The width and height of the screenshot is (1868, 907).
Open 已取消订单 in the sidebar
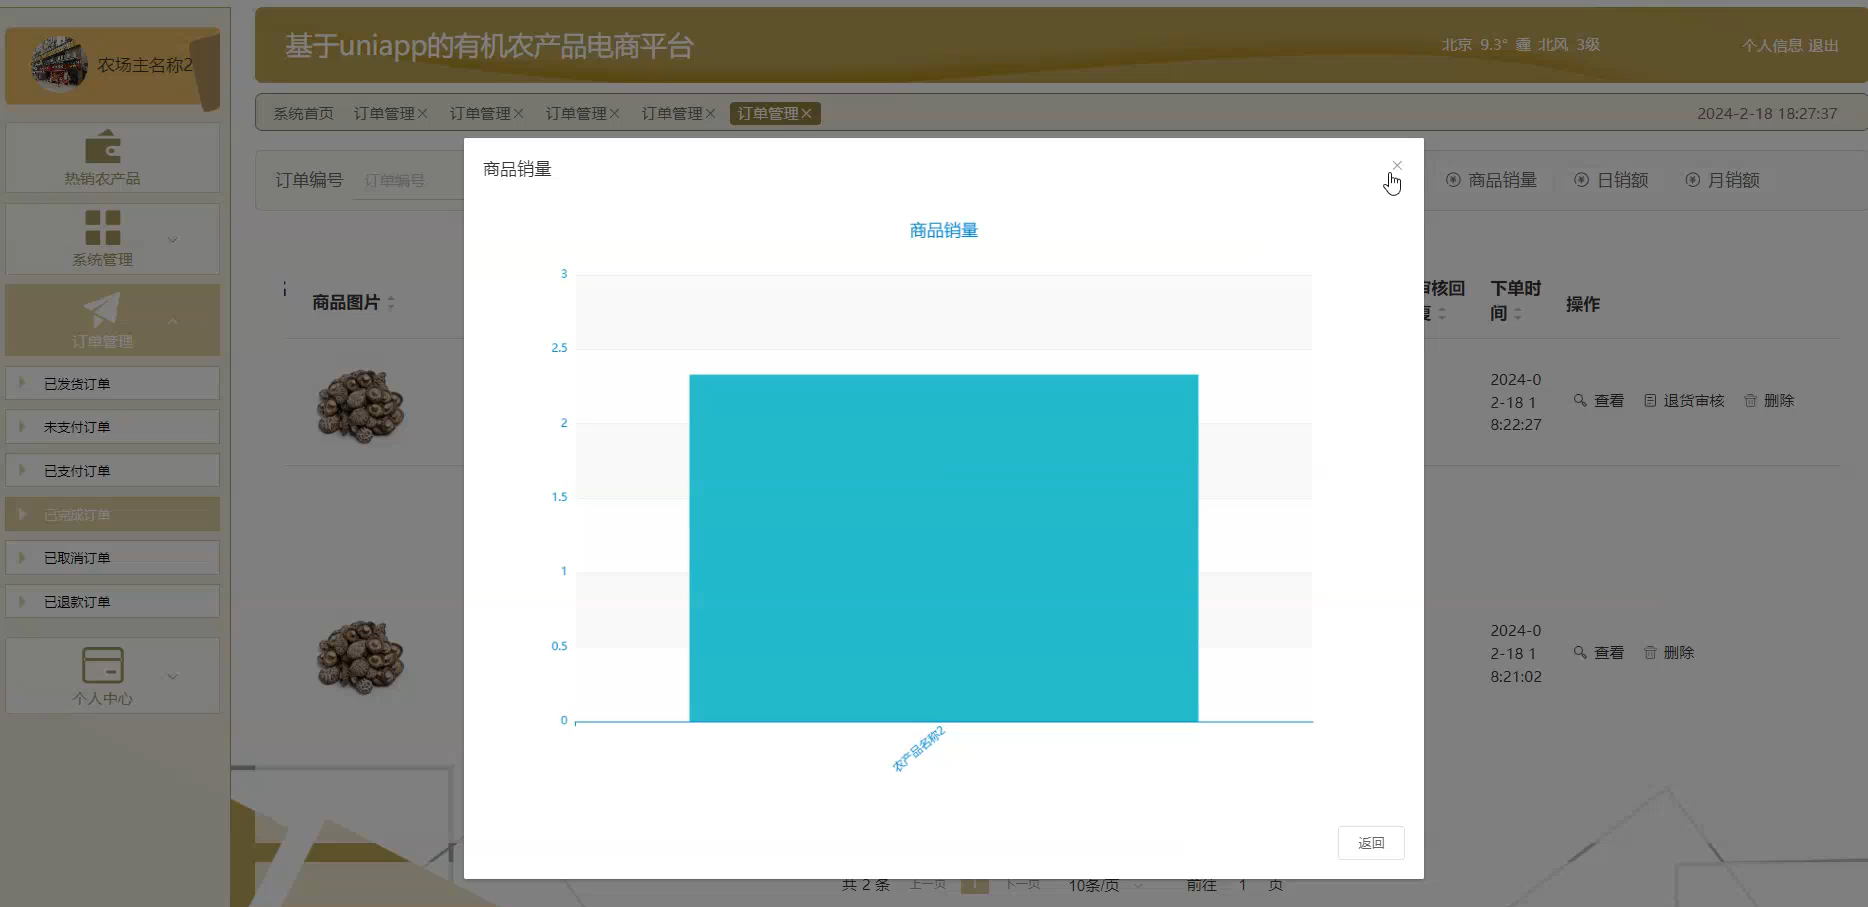coord(112,558)
